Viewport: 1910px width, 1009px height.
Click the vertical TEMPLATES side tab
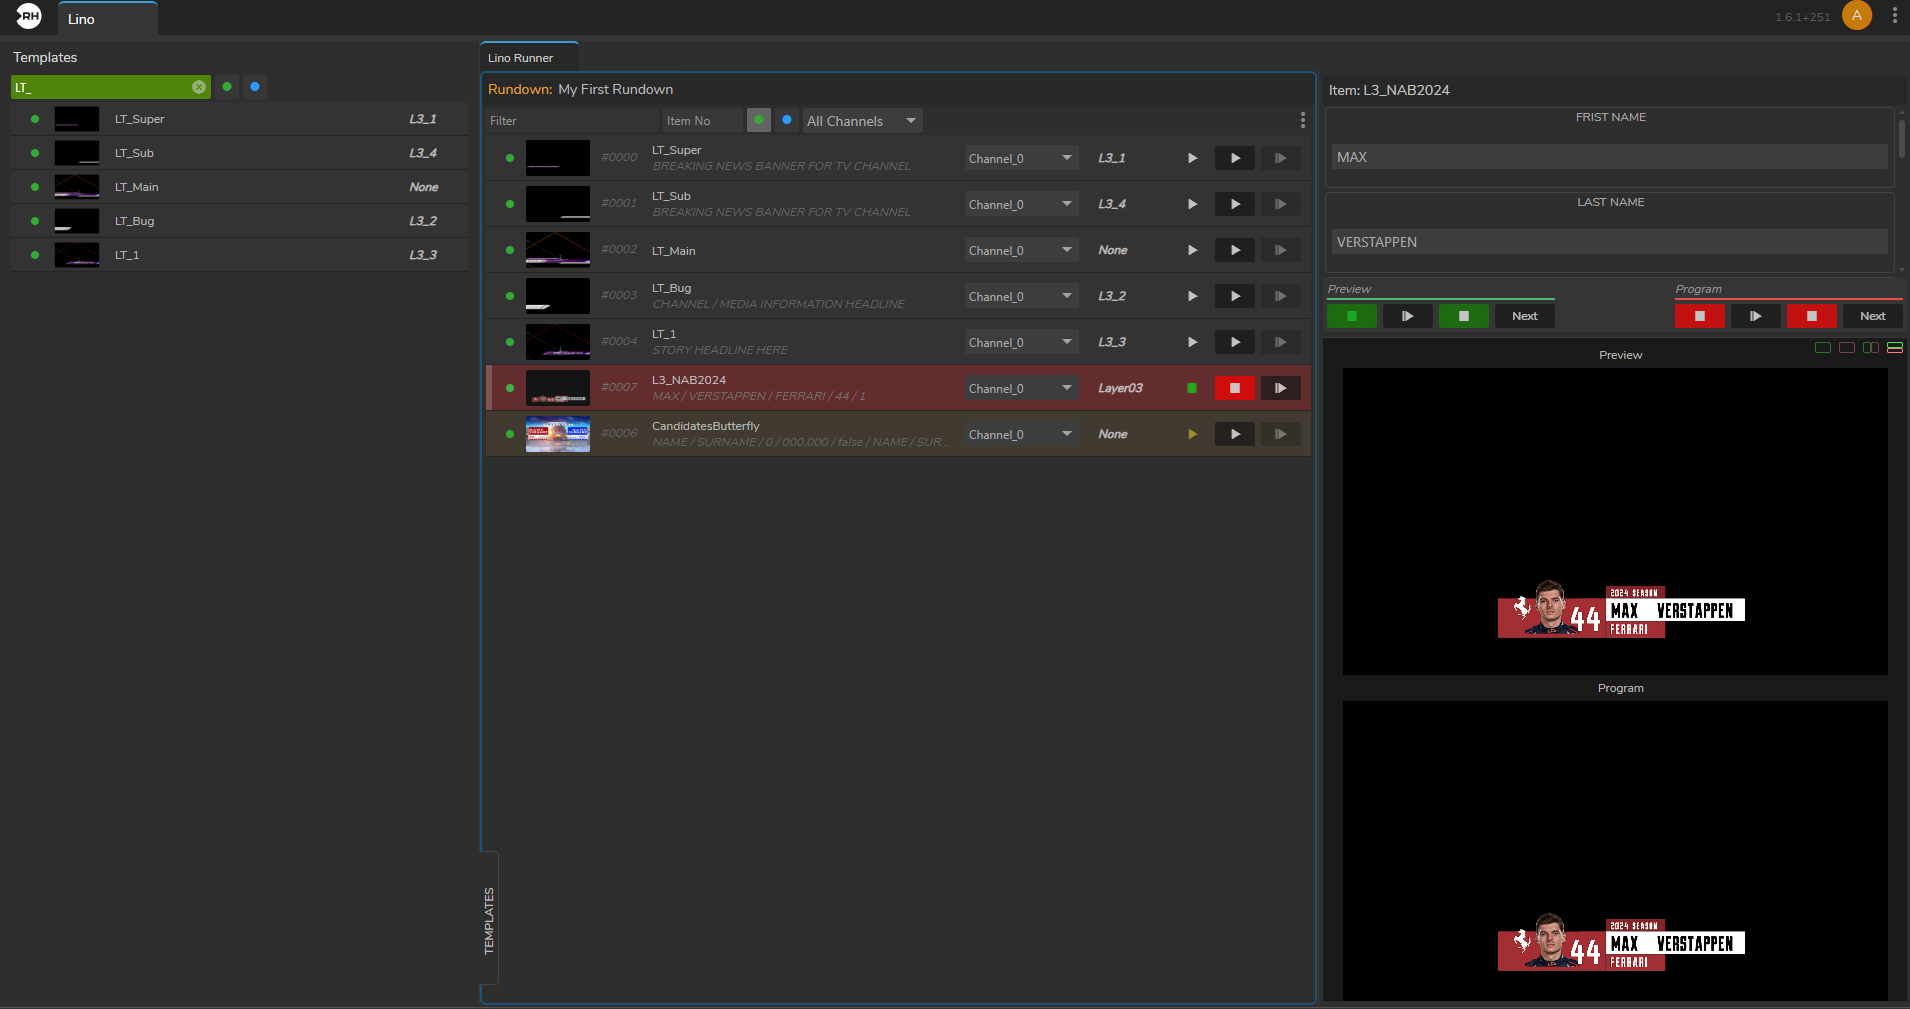tap(489, 920)
